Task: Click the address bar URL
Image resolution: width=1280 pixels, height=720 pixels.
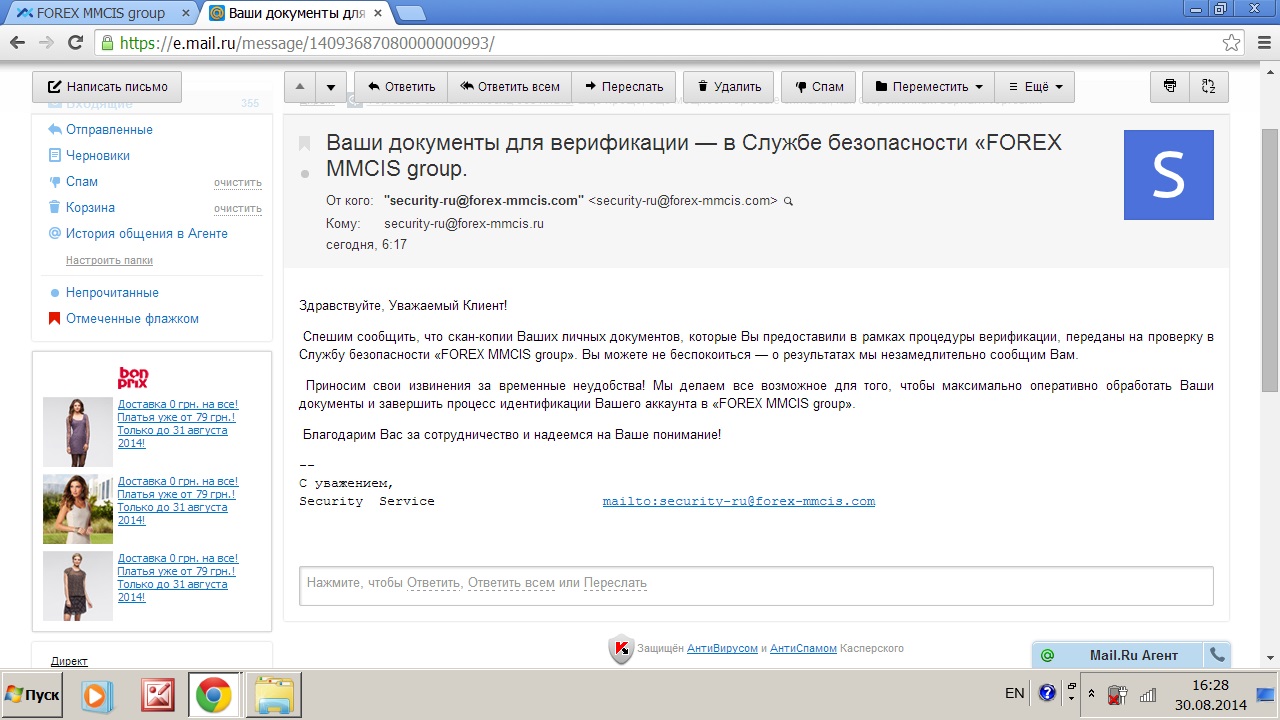Action: point(307,43)
